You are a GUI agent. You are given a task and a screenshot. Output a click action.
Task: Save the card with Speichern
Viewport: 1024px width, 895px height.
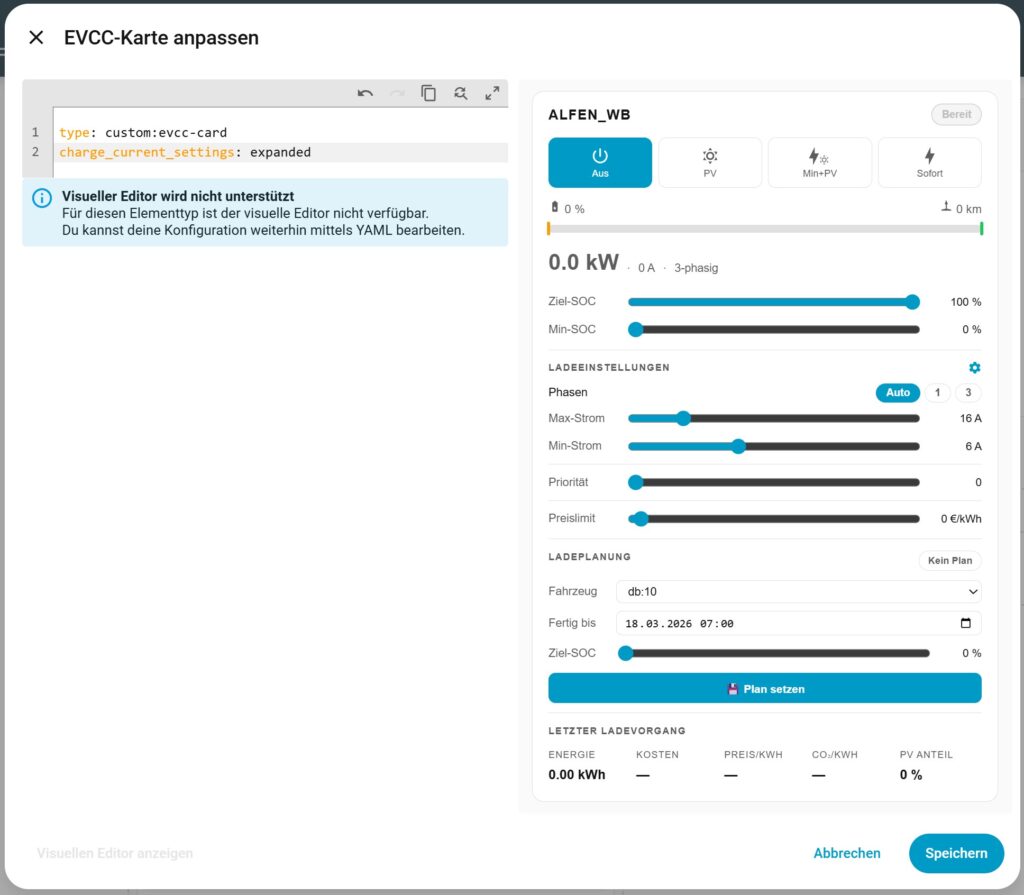[x=956, y=853]
